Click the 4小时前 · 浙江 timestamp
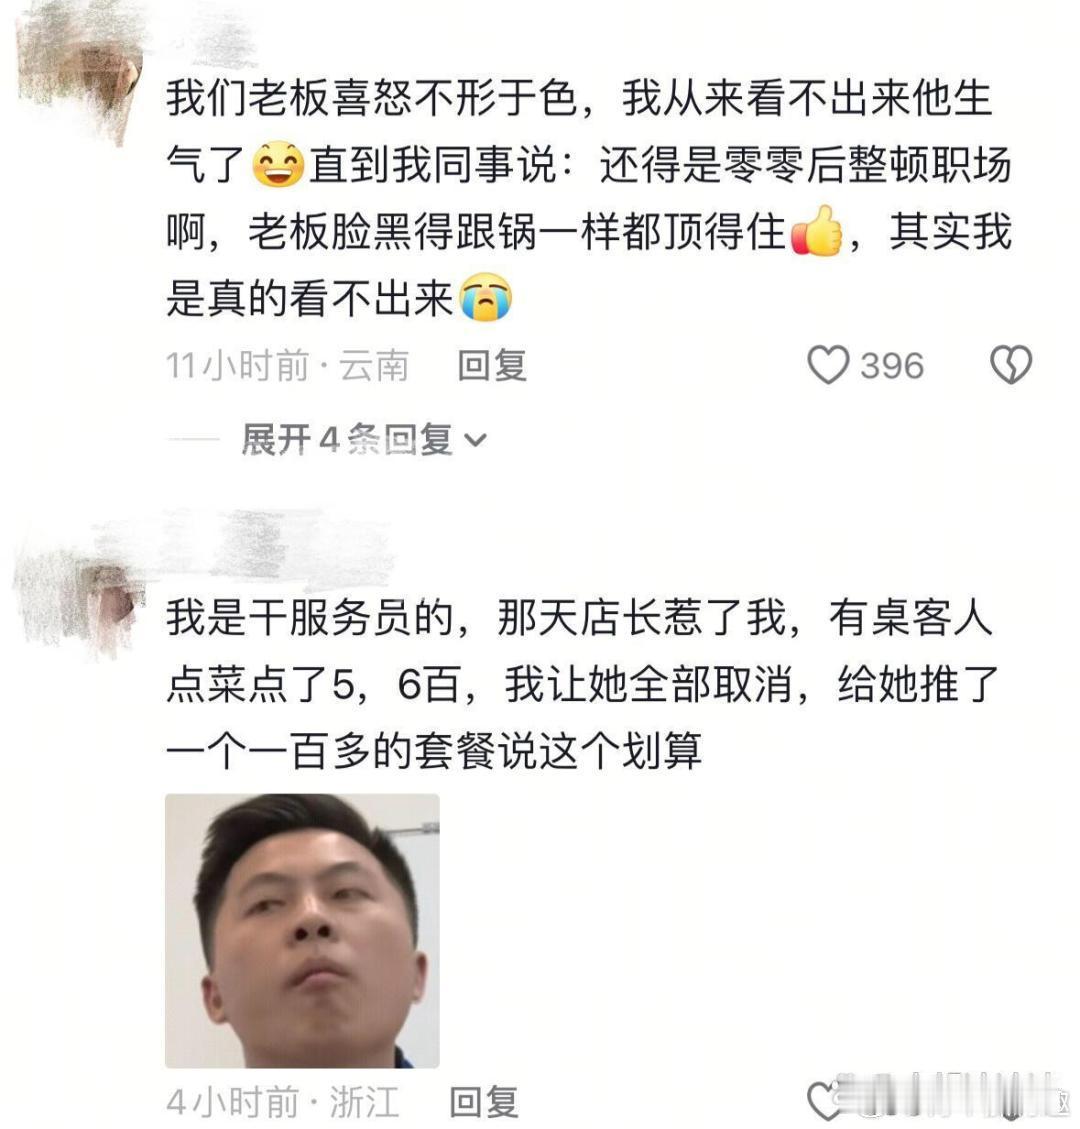 tap(282, 1102)
